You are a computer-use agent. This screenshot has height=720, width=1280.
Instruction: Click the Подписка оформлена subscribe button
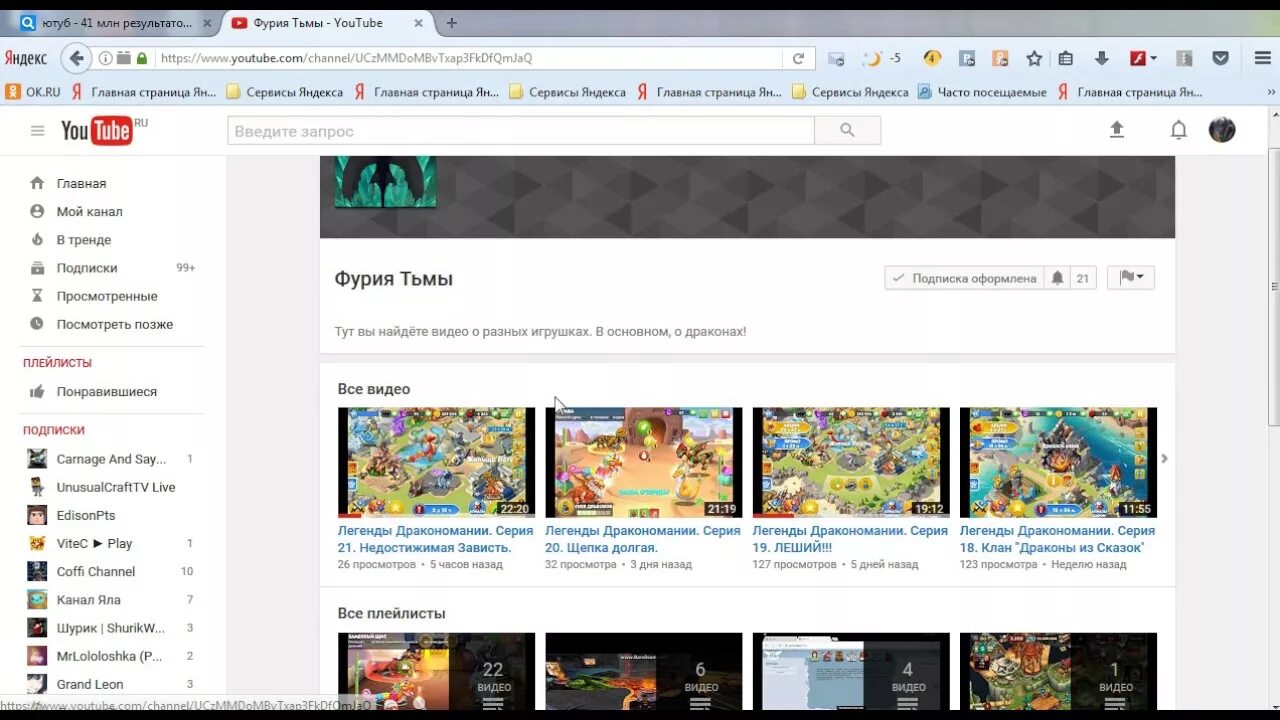964,278
